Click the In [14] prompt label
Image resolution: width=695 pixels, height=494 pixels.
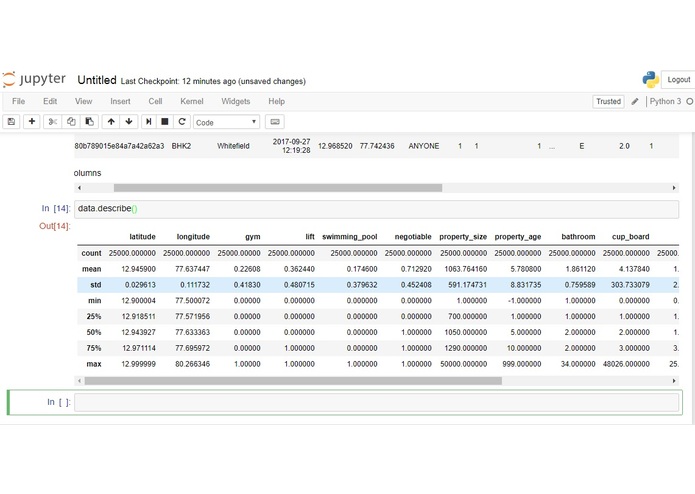click(x=56, y=208)
